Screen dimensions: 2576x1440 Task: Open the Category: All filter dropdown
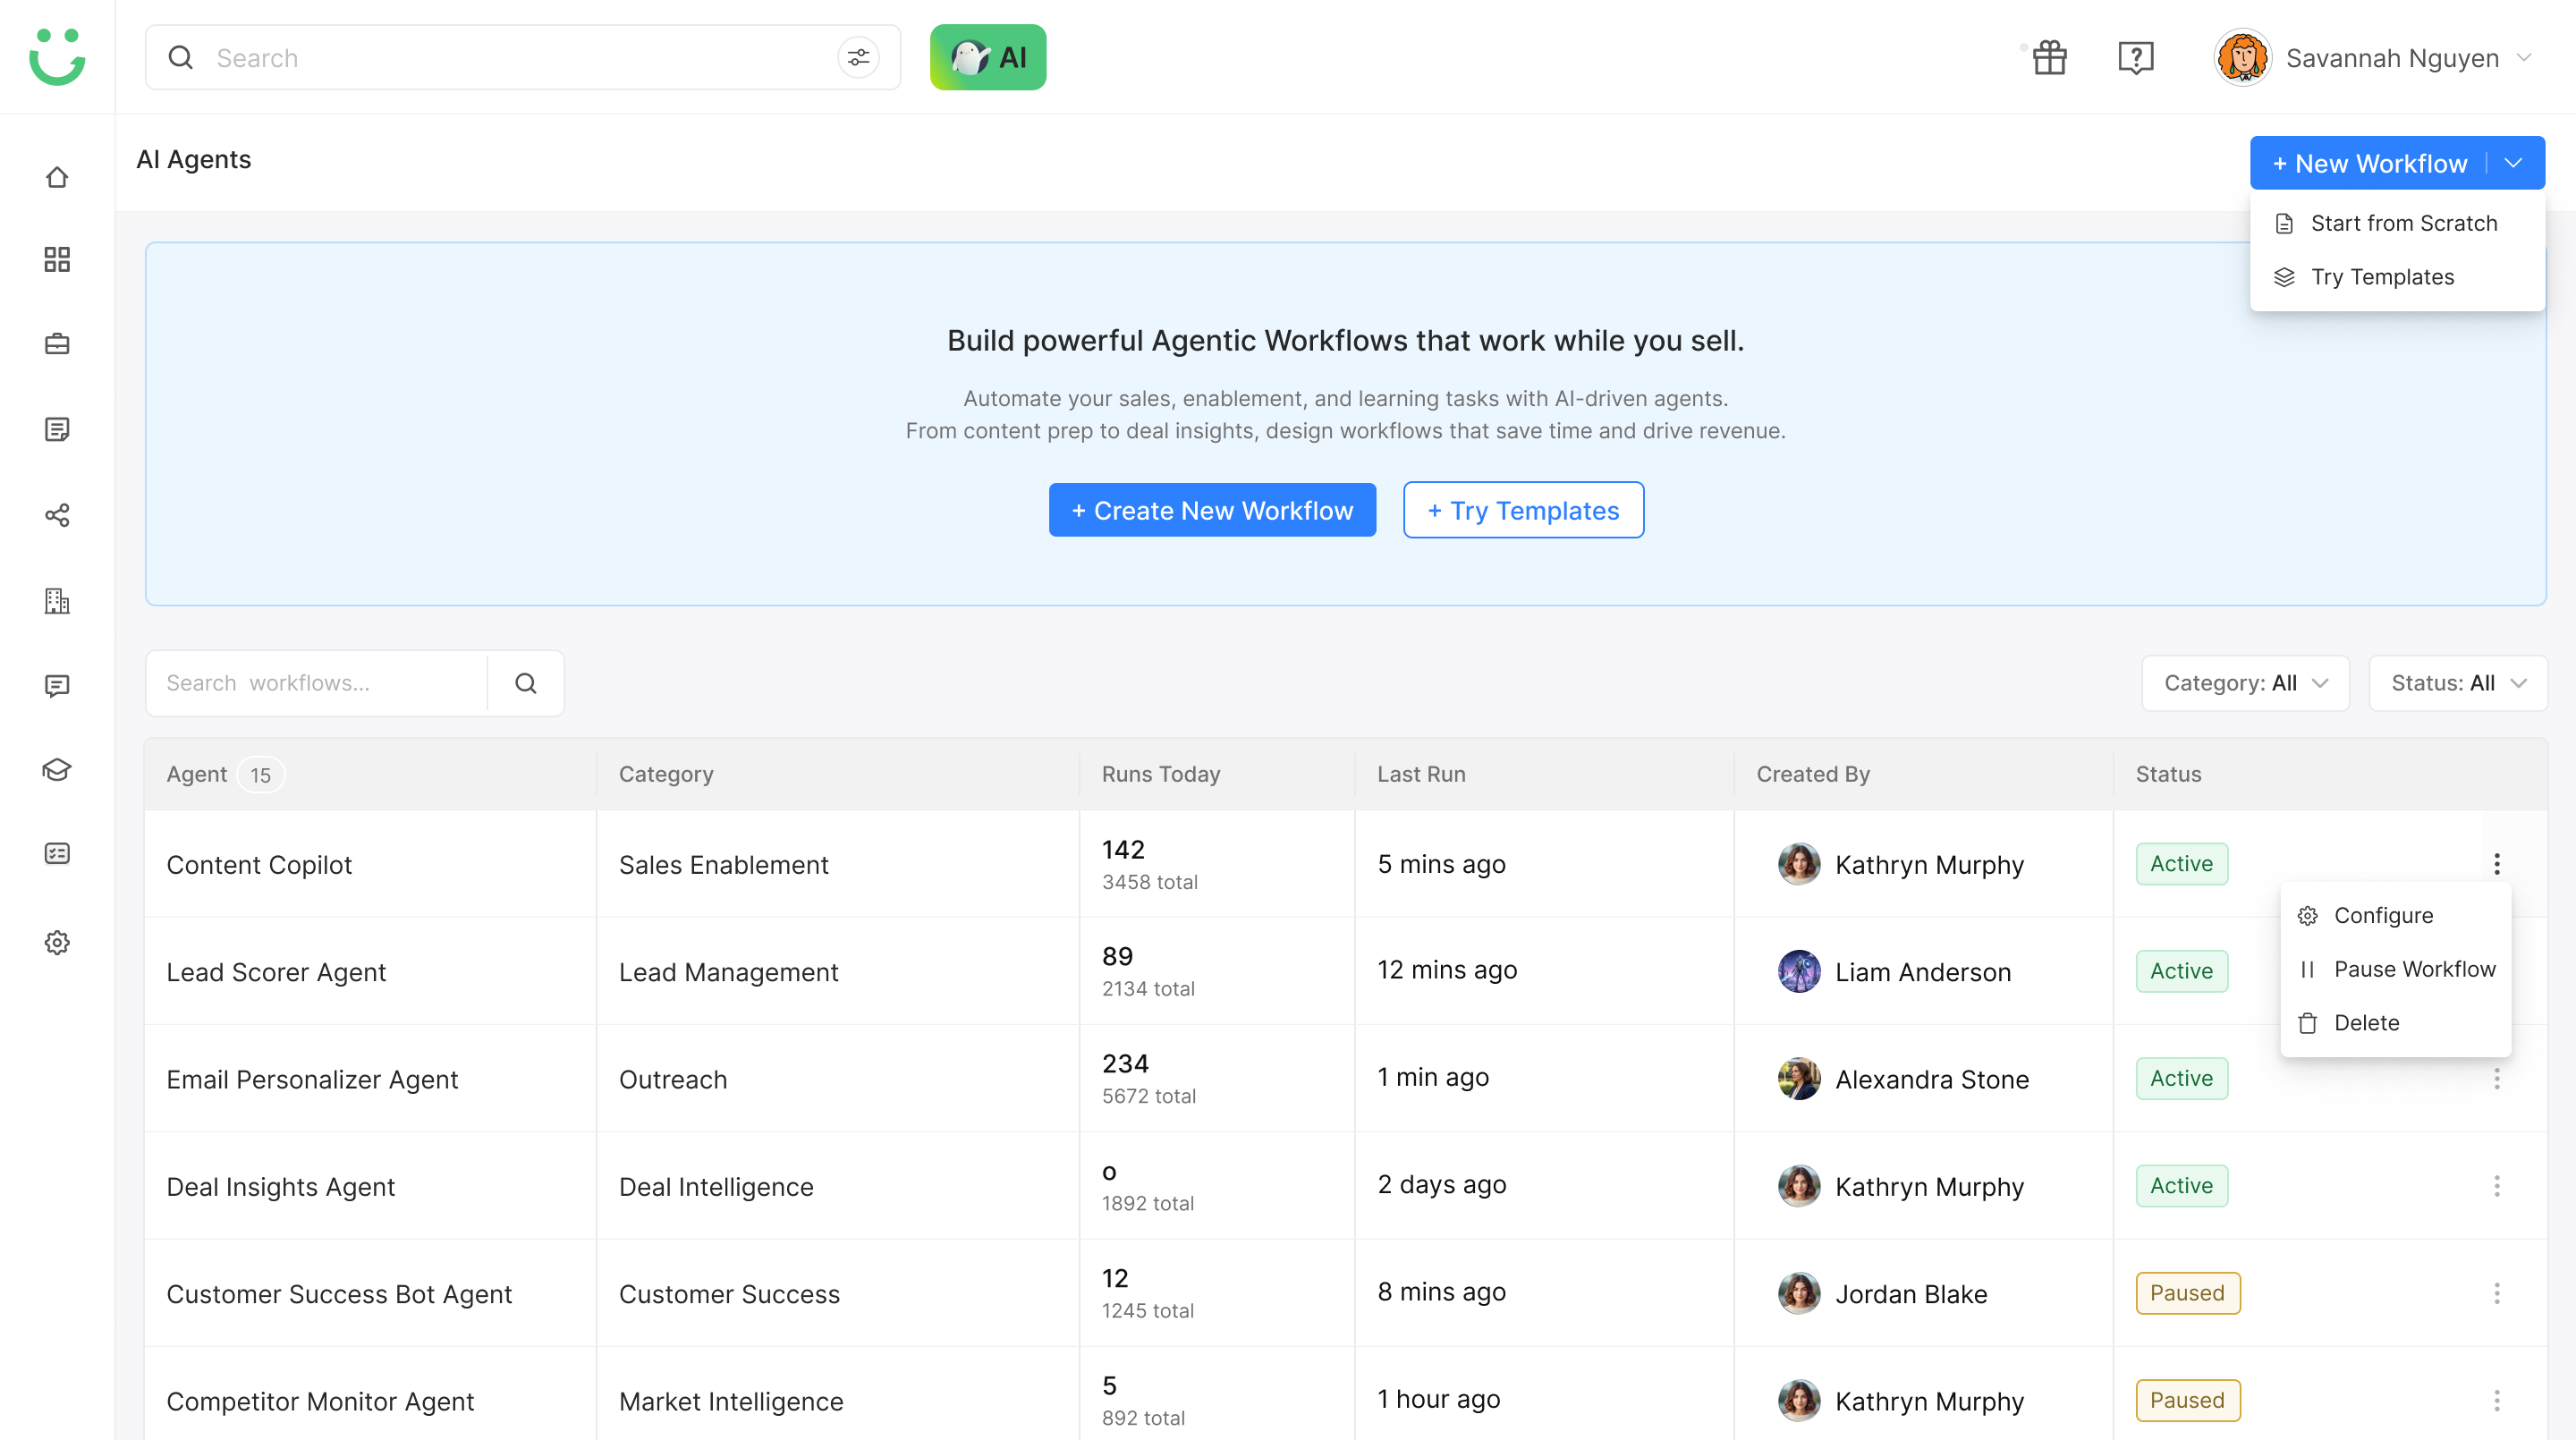tap(2245, 683)
